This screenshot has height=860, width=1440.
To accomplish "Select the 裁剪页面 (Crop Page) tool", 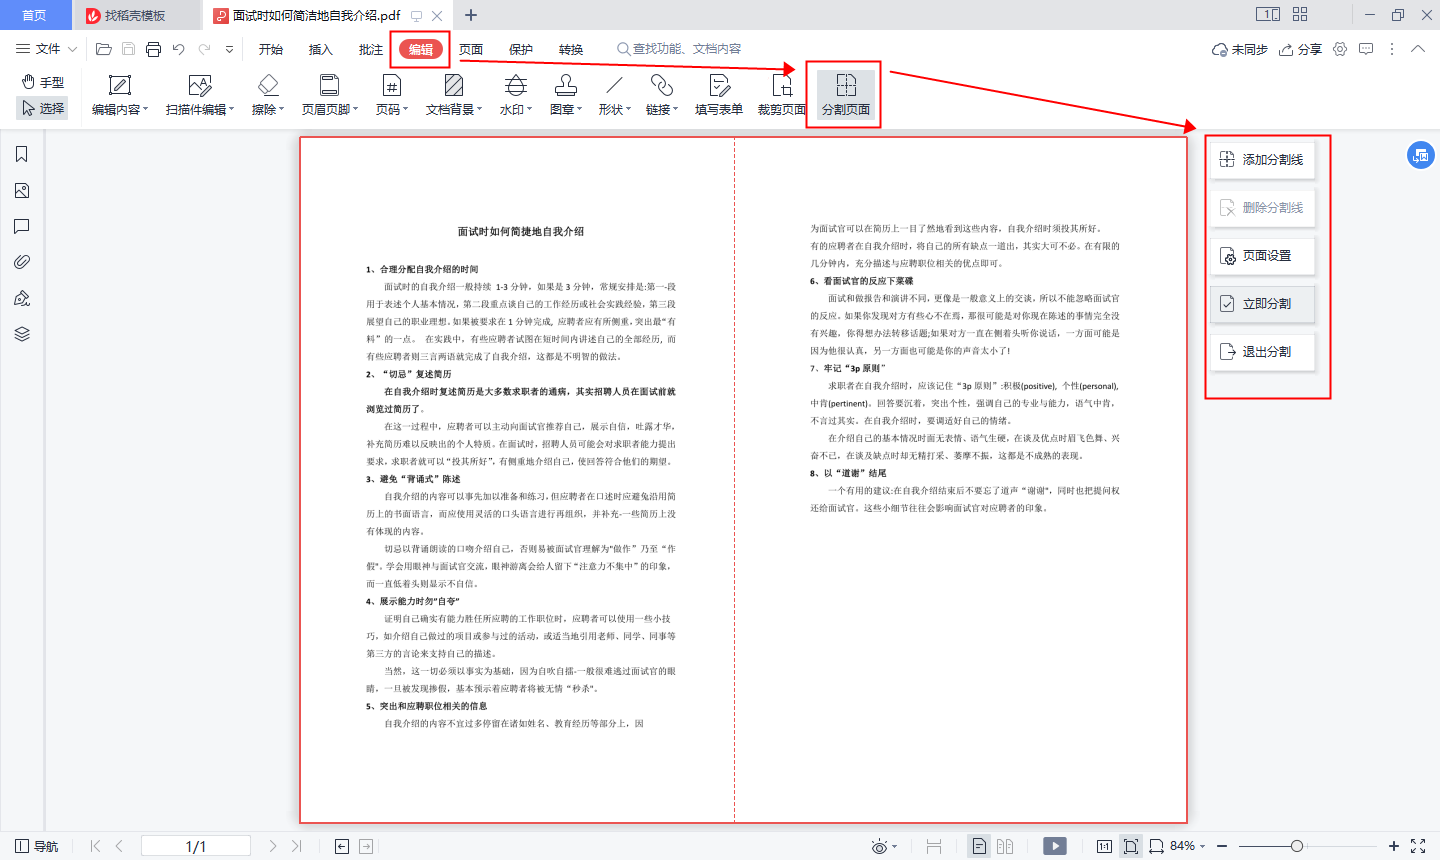I will (781, 95).
